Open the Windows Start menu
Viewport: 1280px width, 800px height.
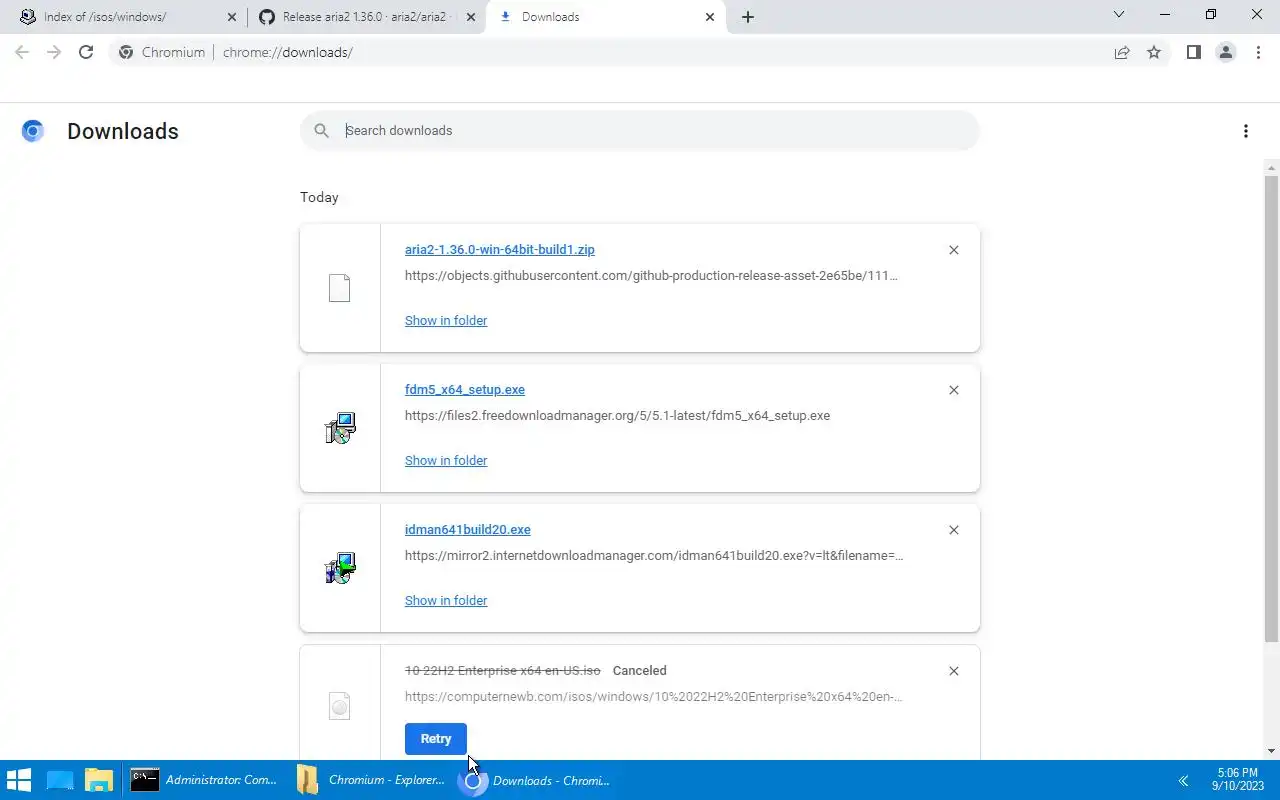pos(19,780)
